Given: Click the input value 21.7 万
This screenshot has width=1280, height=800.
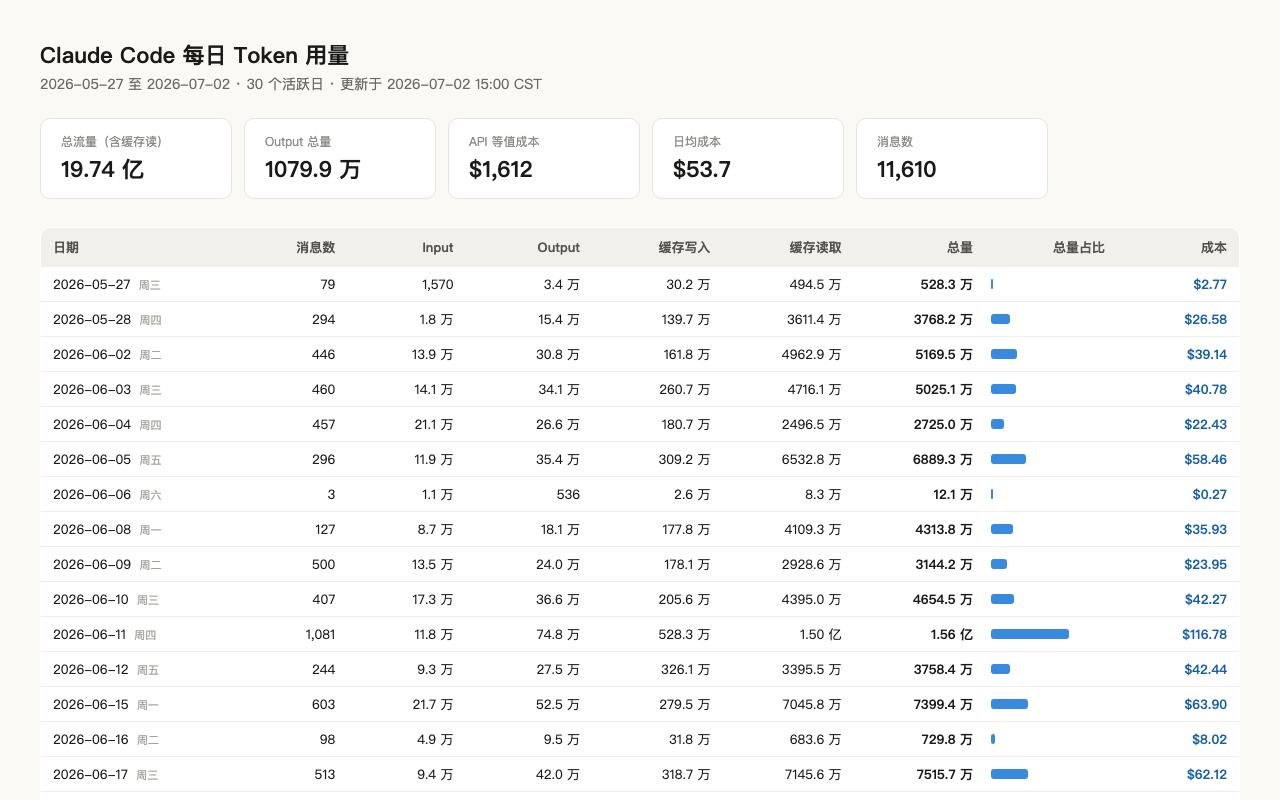Looking at the screenshot, I should (434, 704).
